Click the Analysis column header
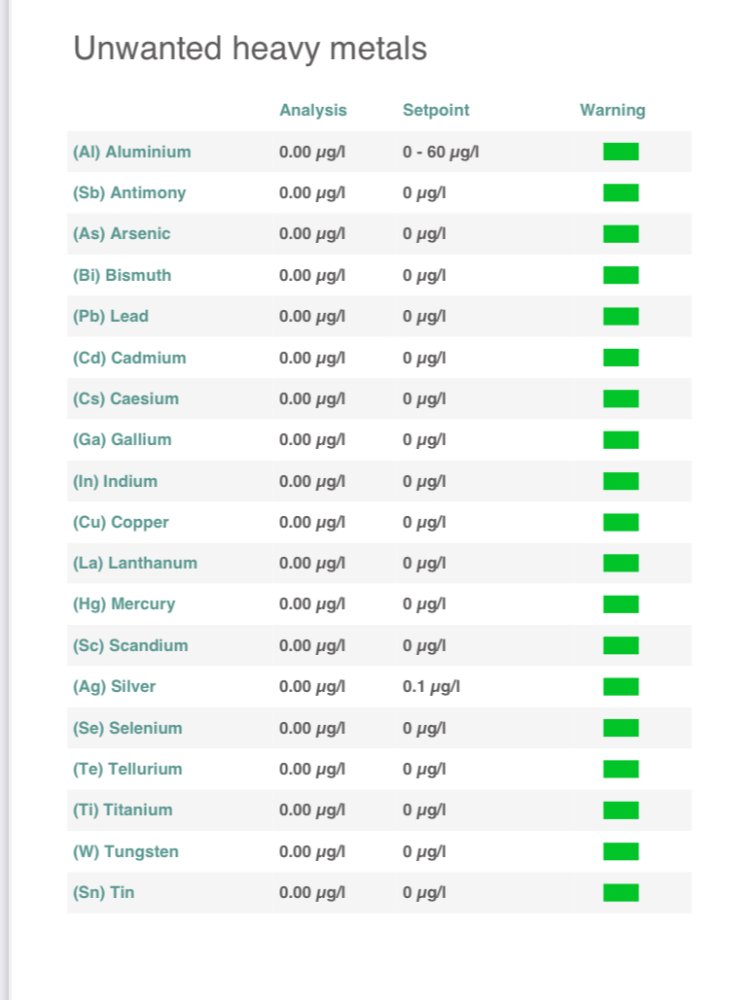The height and width of the screenshot is (1000, 751). (313, 110)
